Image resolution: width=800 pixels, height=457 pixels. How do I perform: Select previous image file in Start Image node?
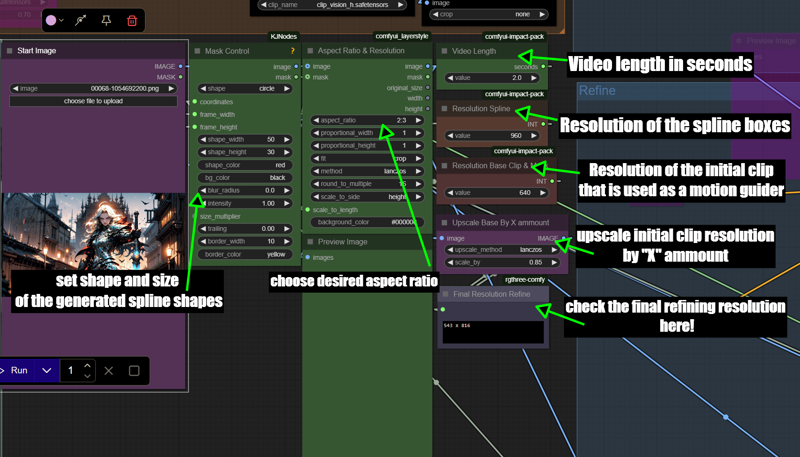point(15,88)
